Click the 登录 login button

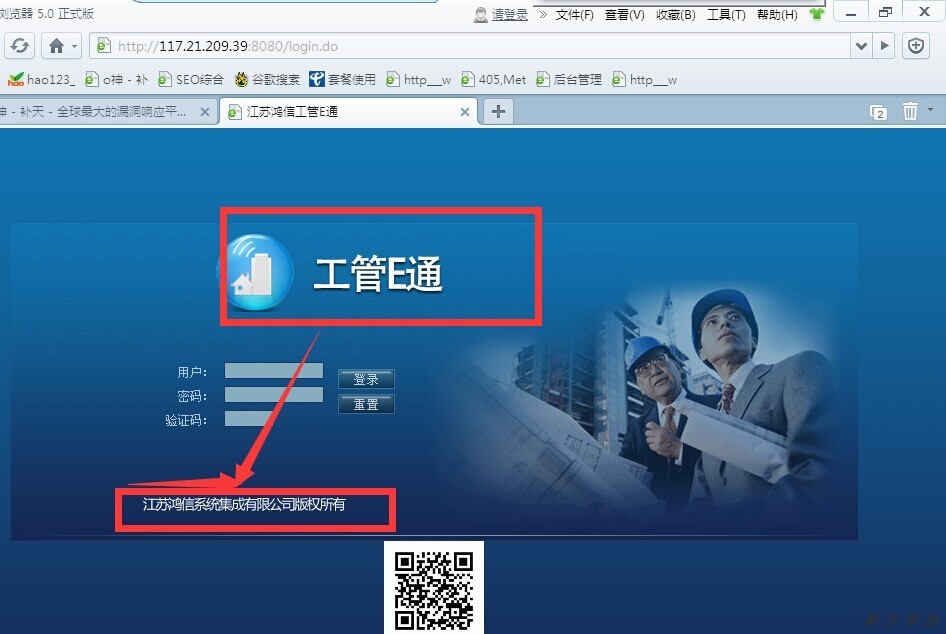click(x=366, y=379)
